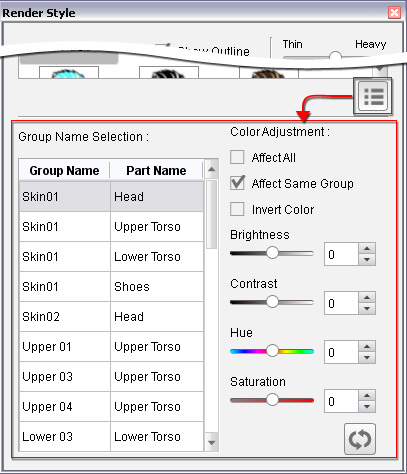The height and width of the screenshot is (474, 407).
Task: Click the Hue value field
Action: tap(341, 352)
